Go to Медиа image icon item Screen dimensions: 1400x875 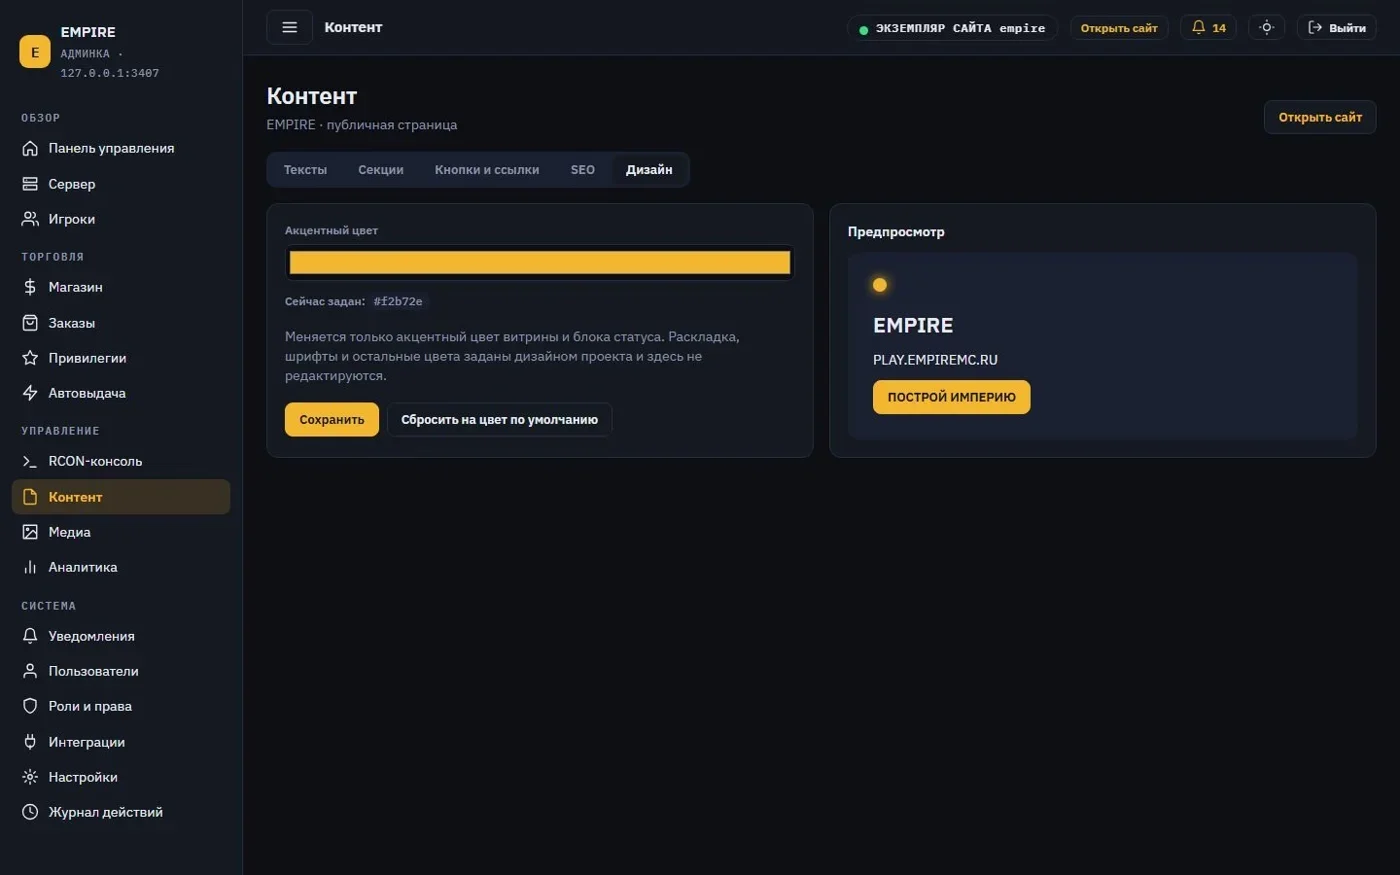(x=121, y=532)
